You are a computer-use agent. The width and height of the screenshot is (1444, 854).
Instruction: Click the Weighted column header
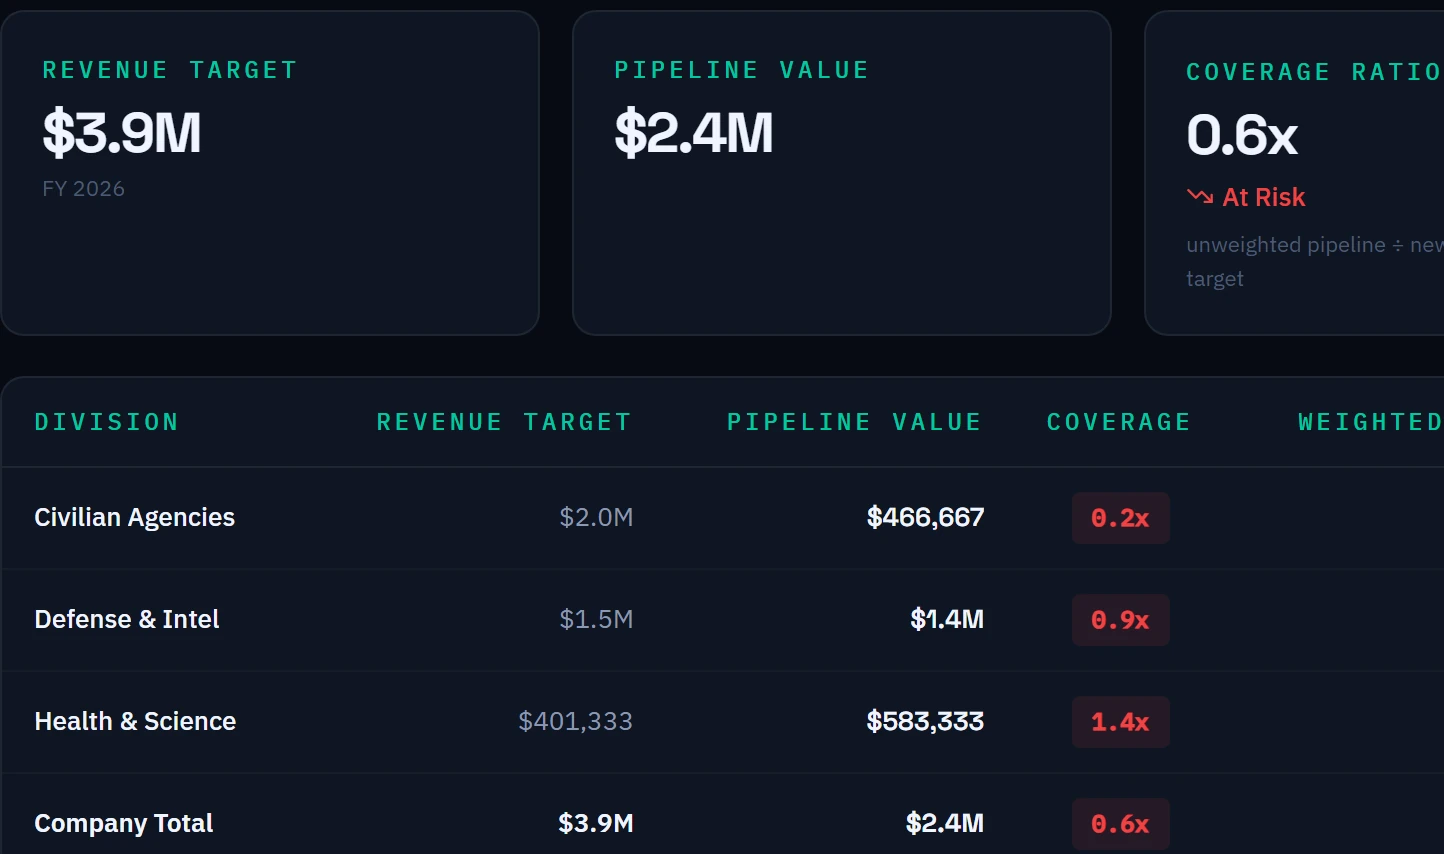[1370, 422]
